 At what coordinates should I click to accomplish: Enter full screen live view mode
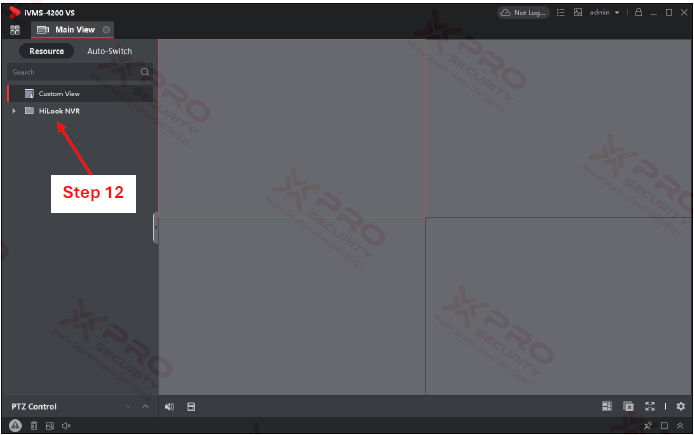pyautogui.click(x=650, y=406)
